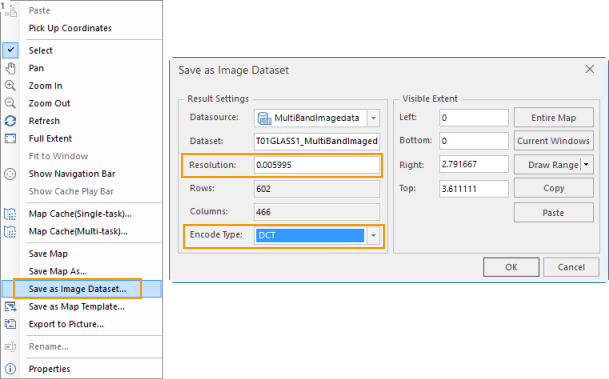Viewport: 609px width, 379px height.
Task: Choose Zoom In menu entry
Action: click(x=45, y=86)
